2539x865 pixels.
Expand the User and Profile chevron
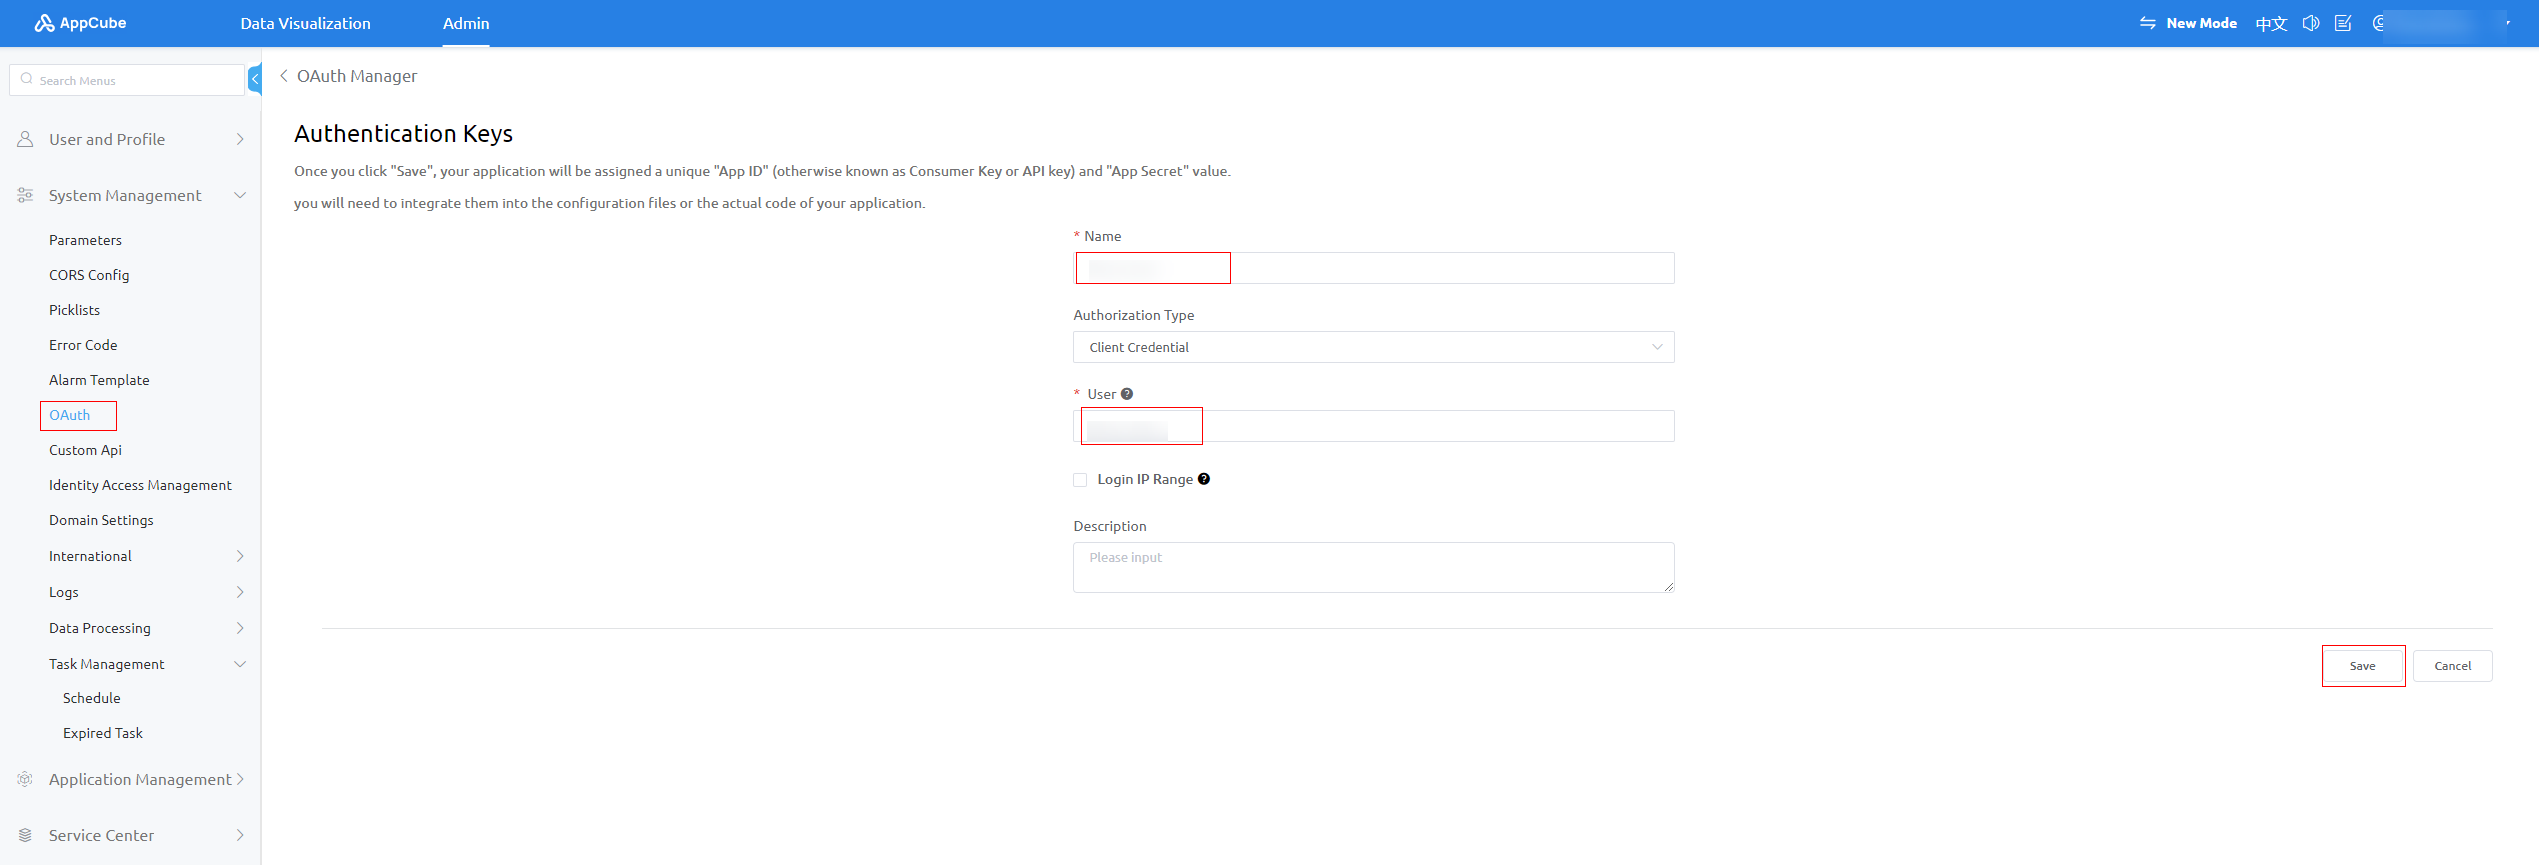tap(240, 139)
